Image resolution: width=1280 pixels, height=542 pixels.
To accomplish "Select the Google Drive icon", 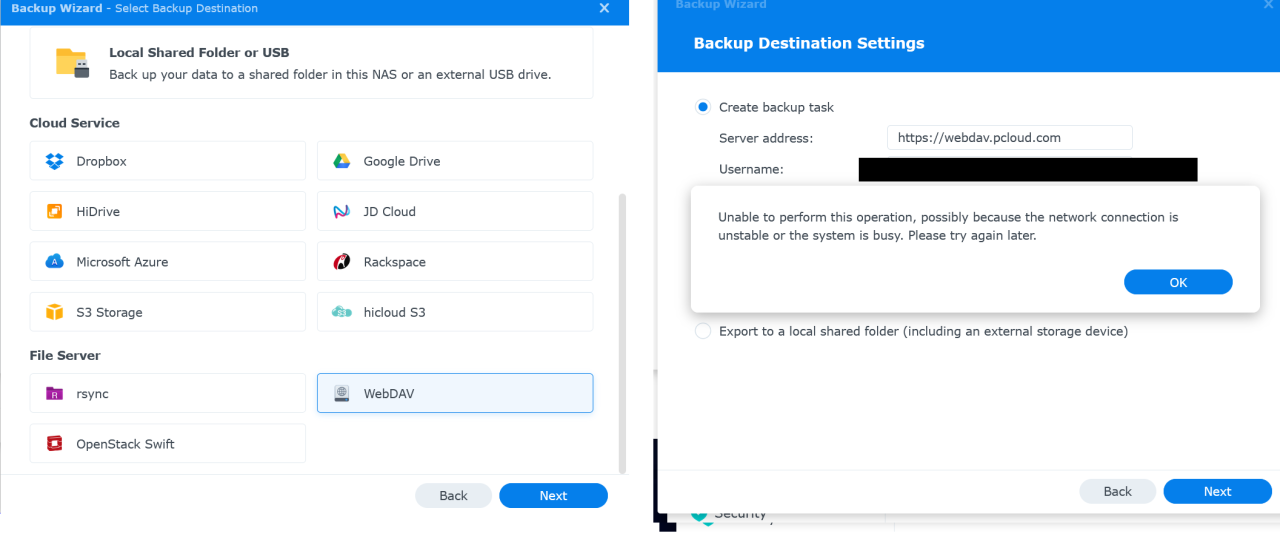I will coord(341,161).
